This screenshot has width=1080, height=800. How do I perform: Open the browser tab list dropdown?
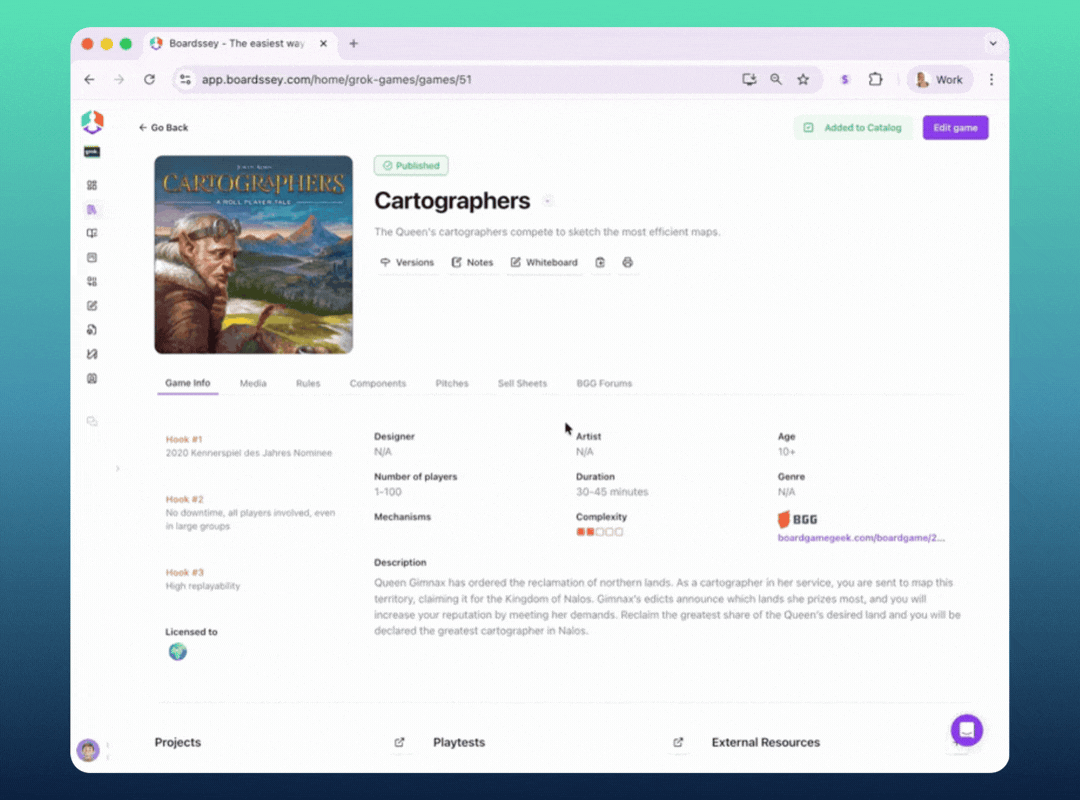992,43
